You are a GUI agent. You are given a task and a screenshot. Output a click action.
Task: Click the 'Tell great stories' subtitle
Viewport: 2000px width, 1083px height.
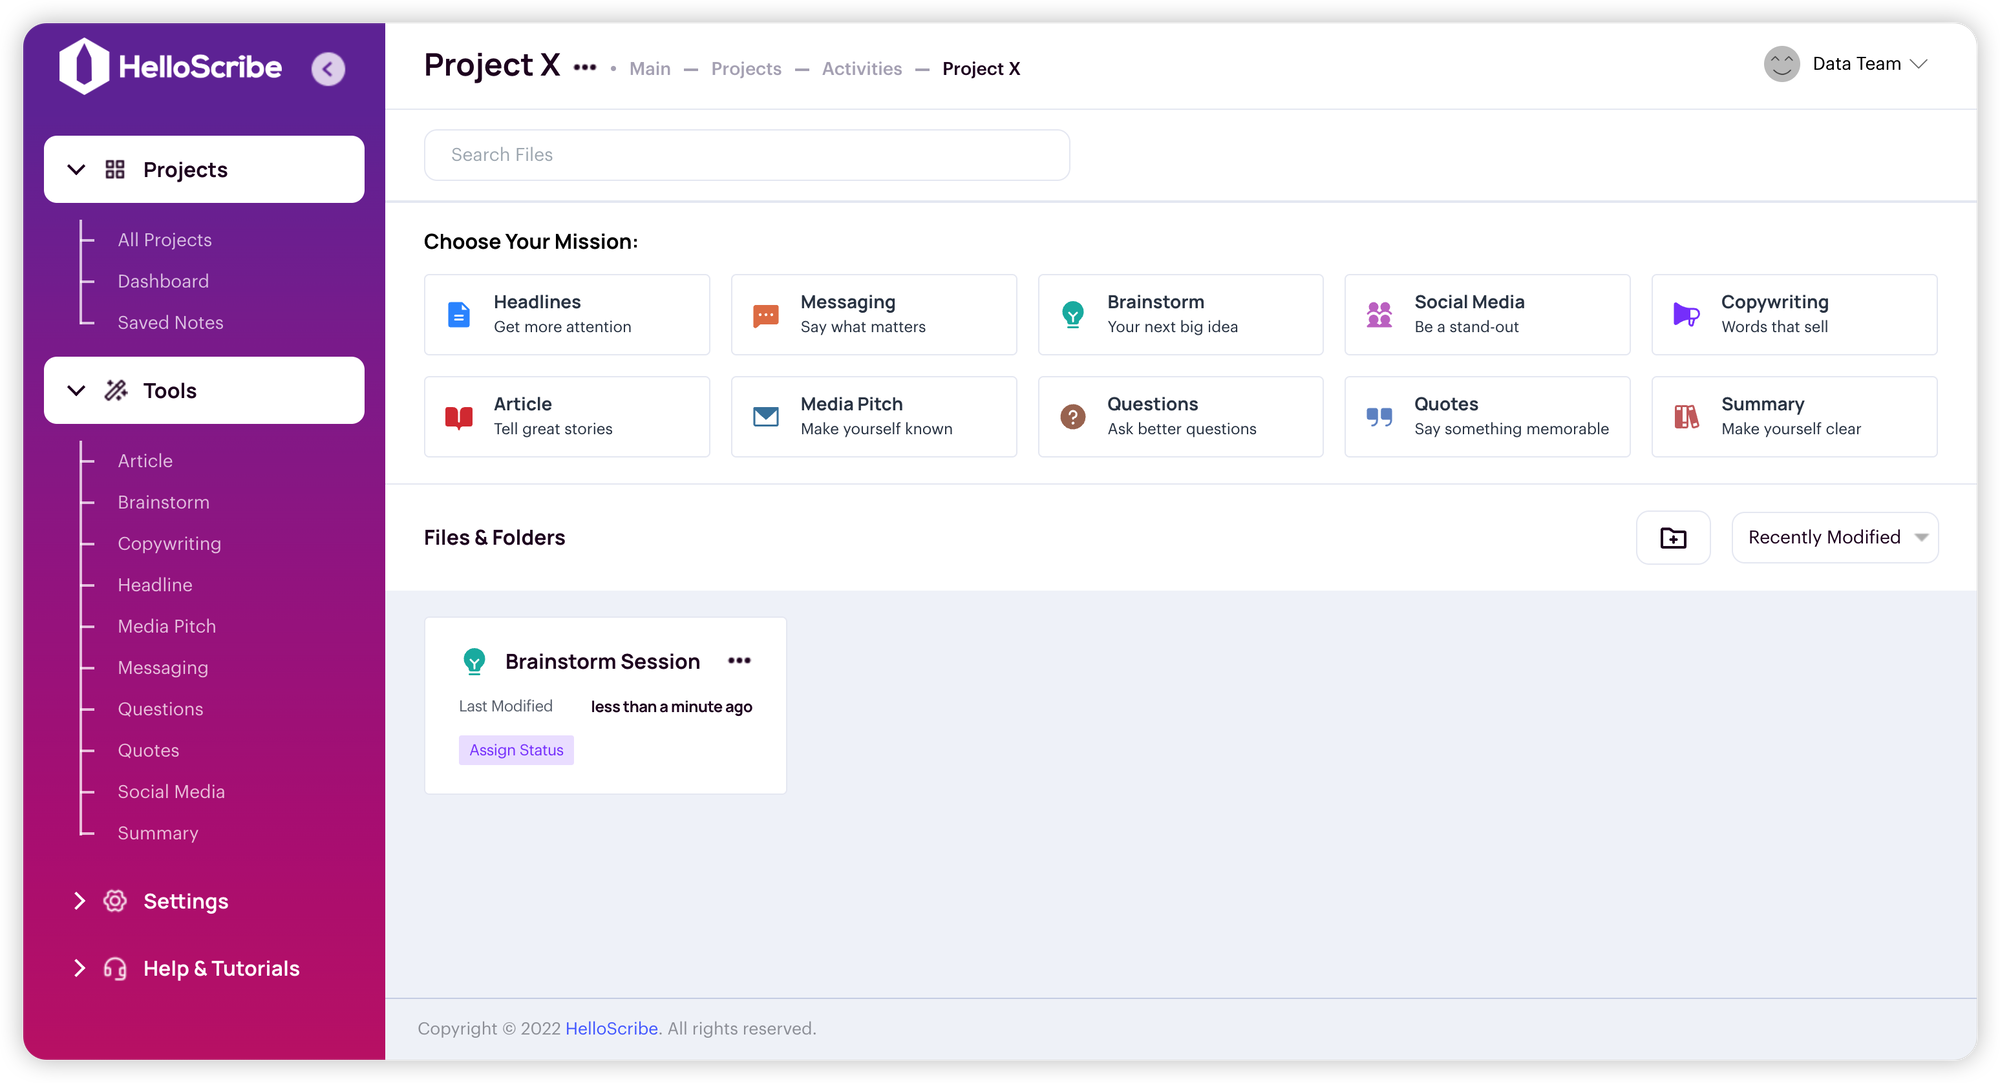coord(553,429)
